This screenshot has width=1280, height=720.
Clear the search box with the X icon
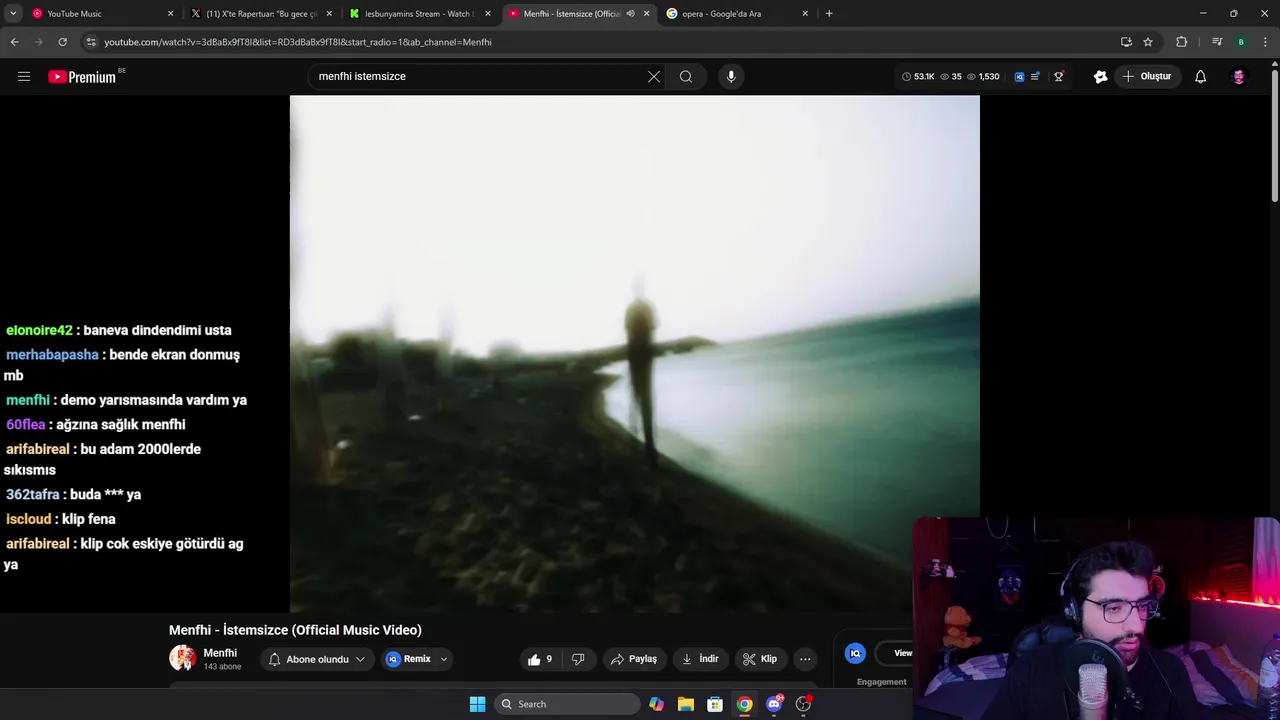tap(654, 76)
